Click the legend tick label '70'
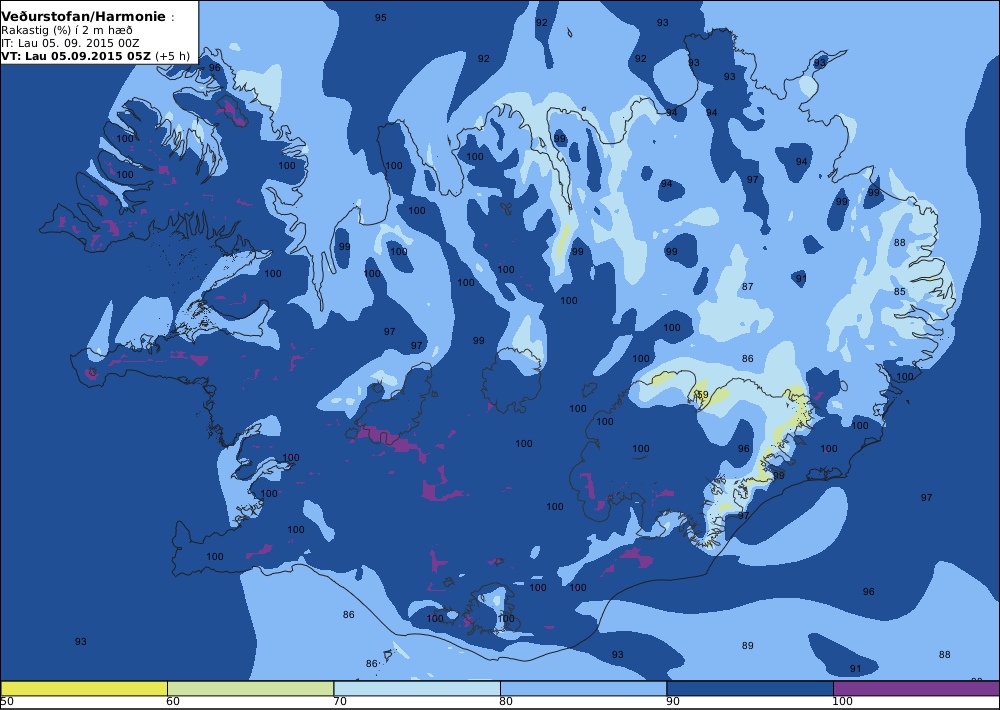 point(340,702)
